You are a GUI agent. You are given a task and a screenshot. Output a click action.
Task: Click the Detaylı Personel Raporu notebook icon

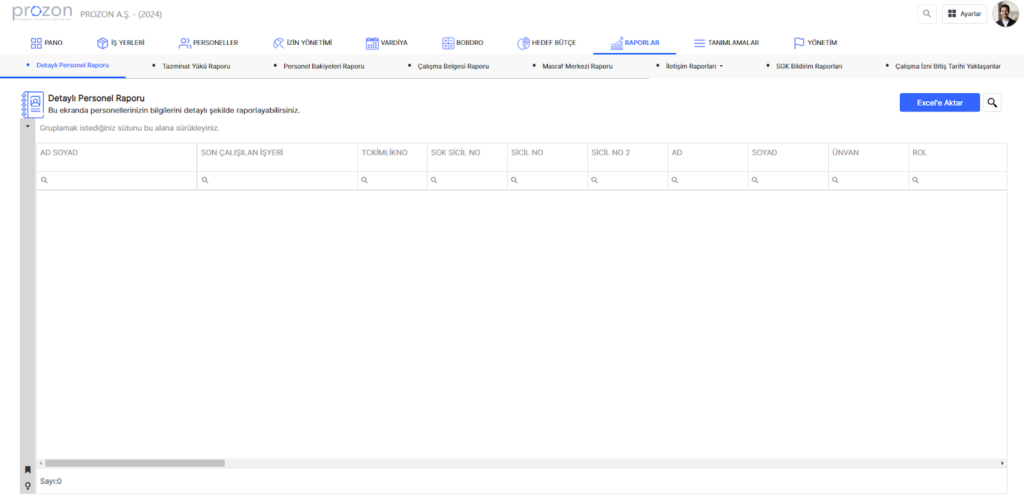tap(32, 105)
